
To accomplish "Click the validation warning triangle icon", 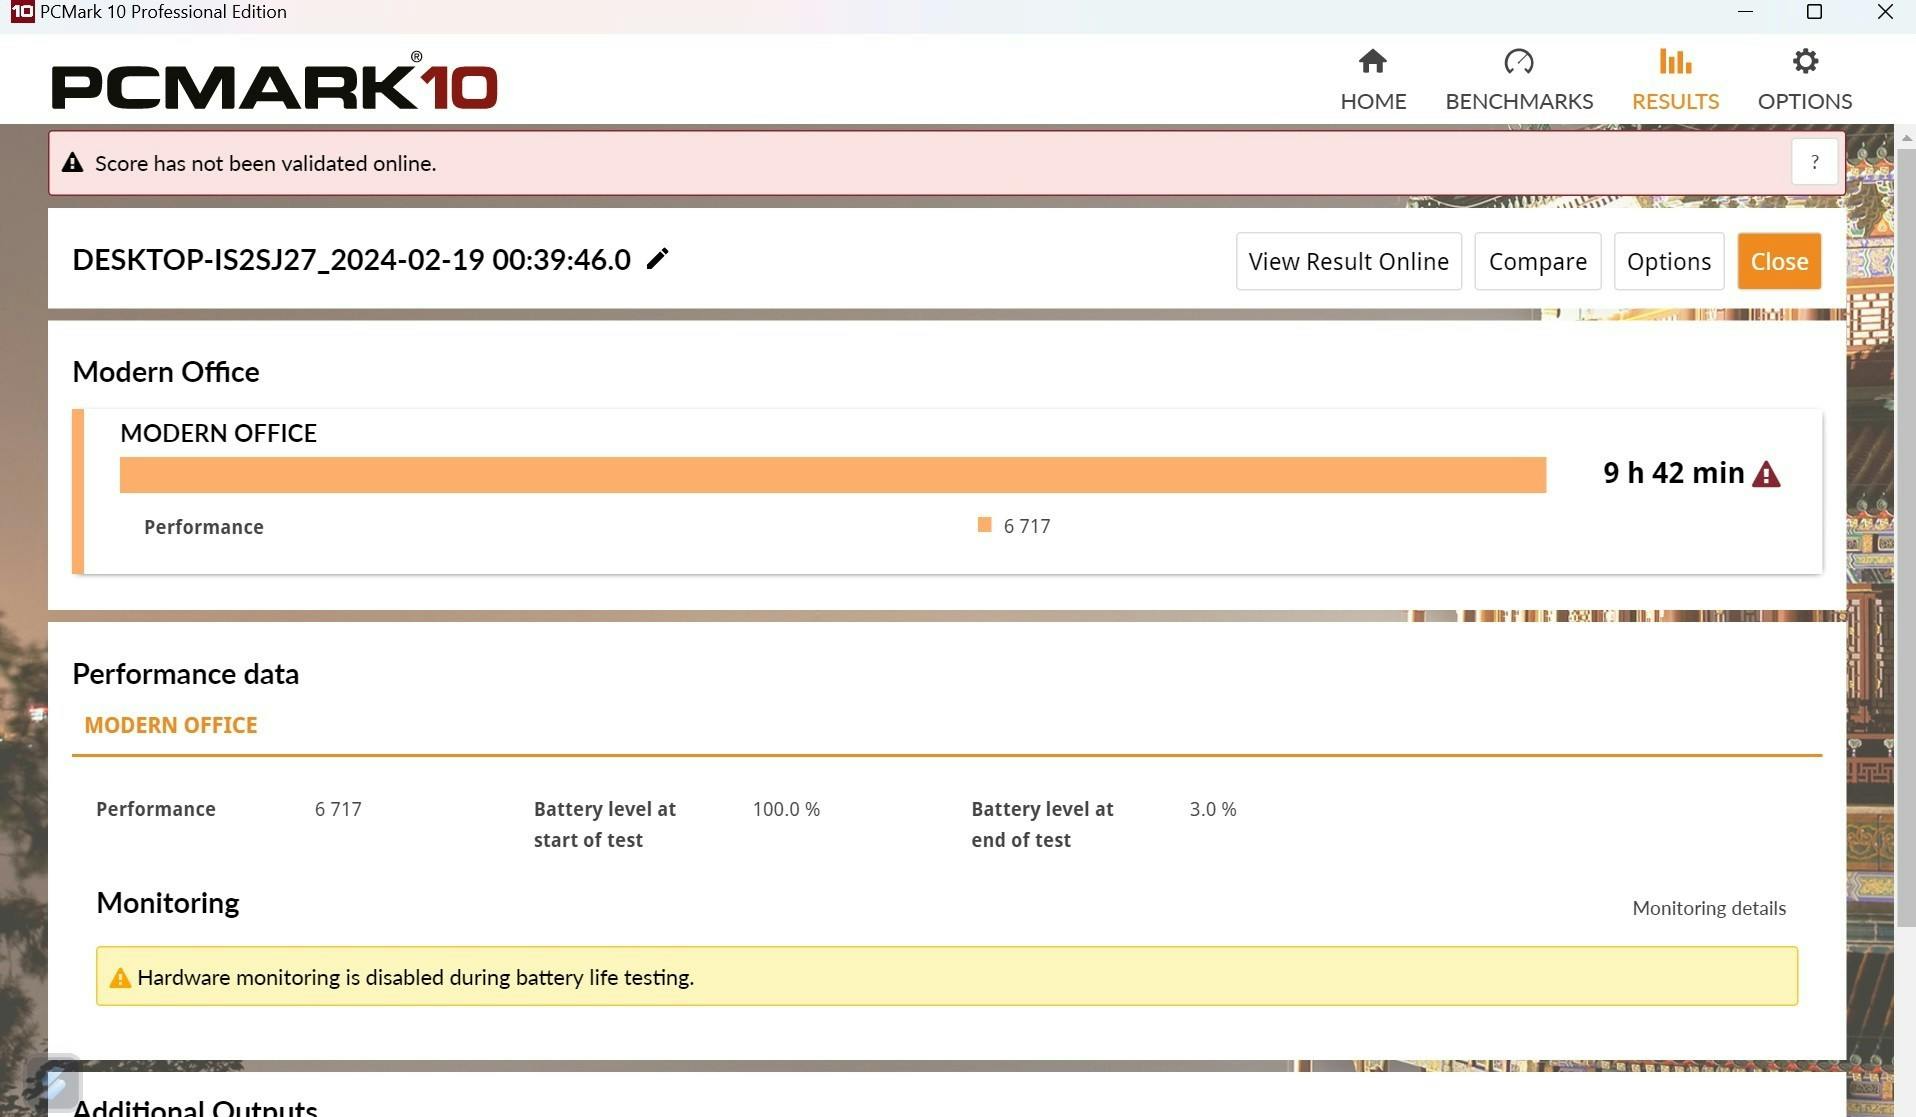I will 72,162.
